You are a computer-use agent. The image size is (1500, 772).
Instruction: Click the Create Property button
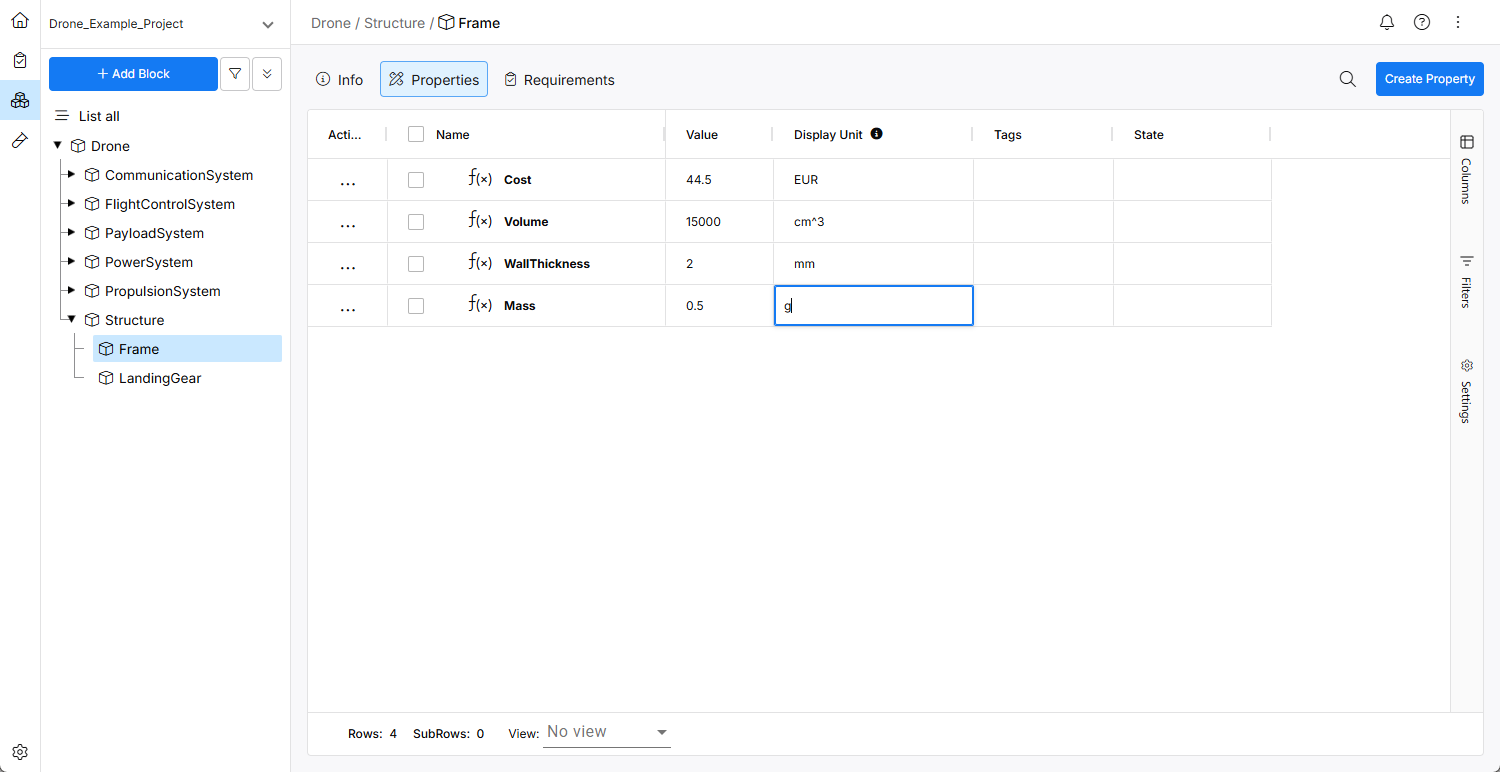1429,79
